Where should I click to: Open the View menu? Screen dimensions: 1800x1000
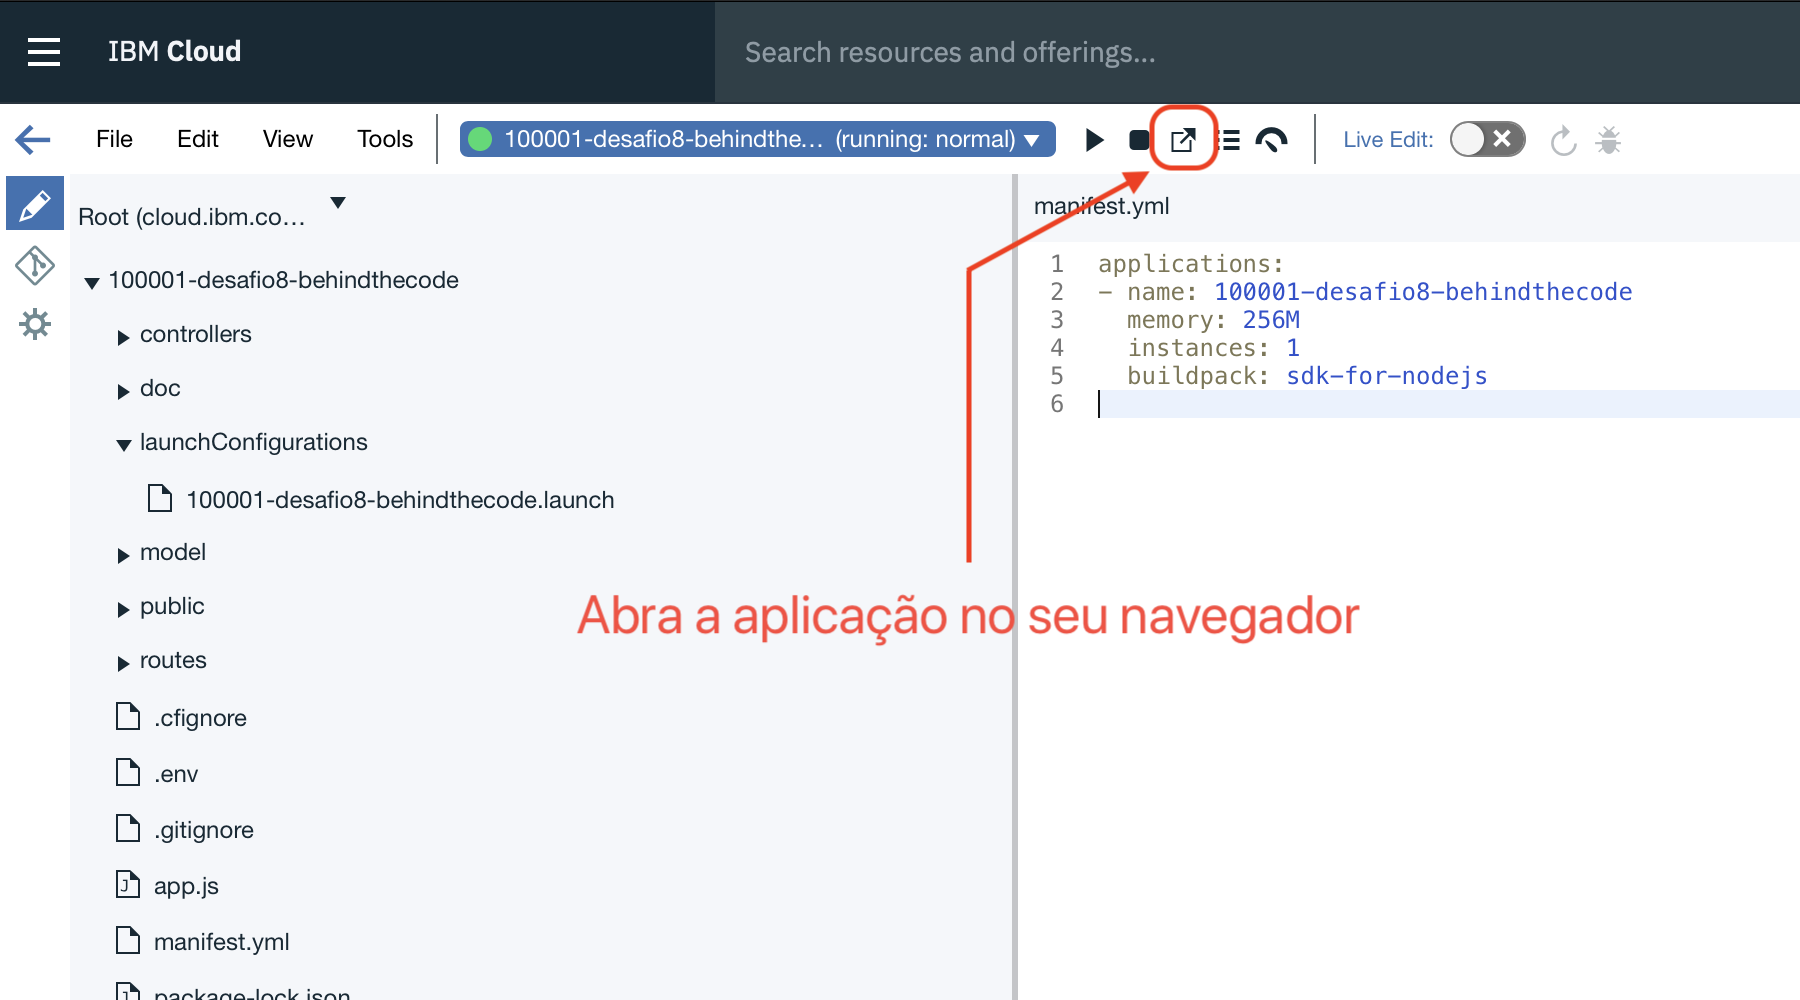tap(288, 139)
